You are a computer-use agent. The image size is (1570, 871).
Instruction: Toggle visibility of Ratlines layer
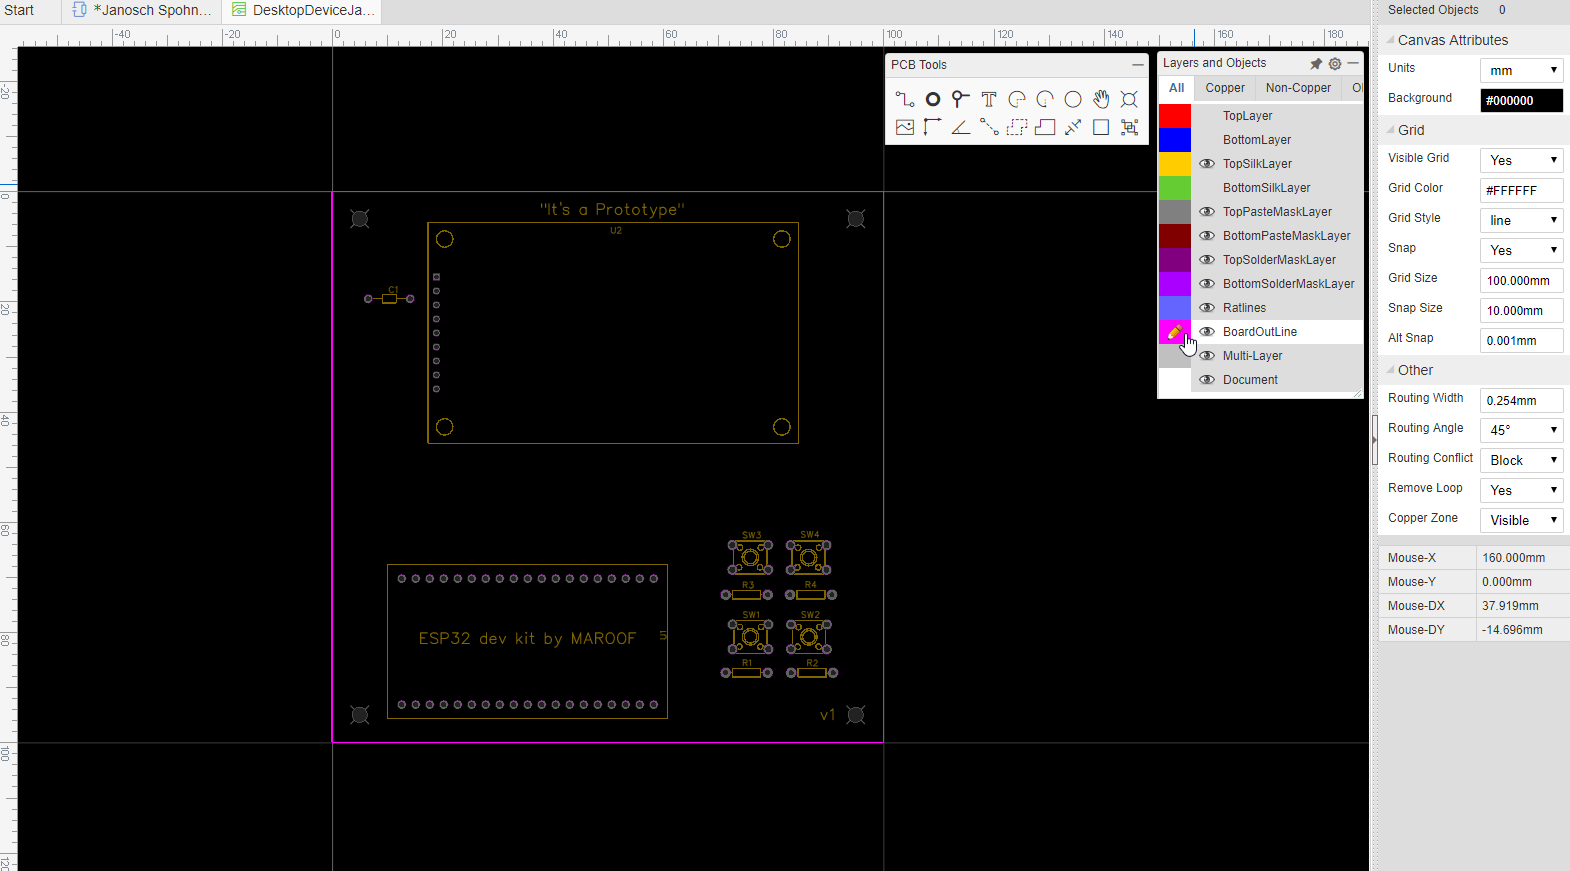click(1207, 308)
